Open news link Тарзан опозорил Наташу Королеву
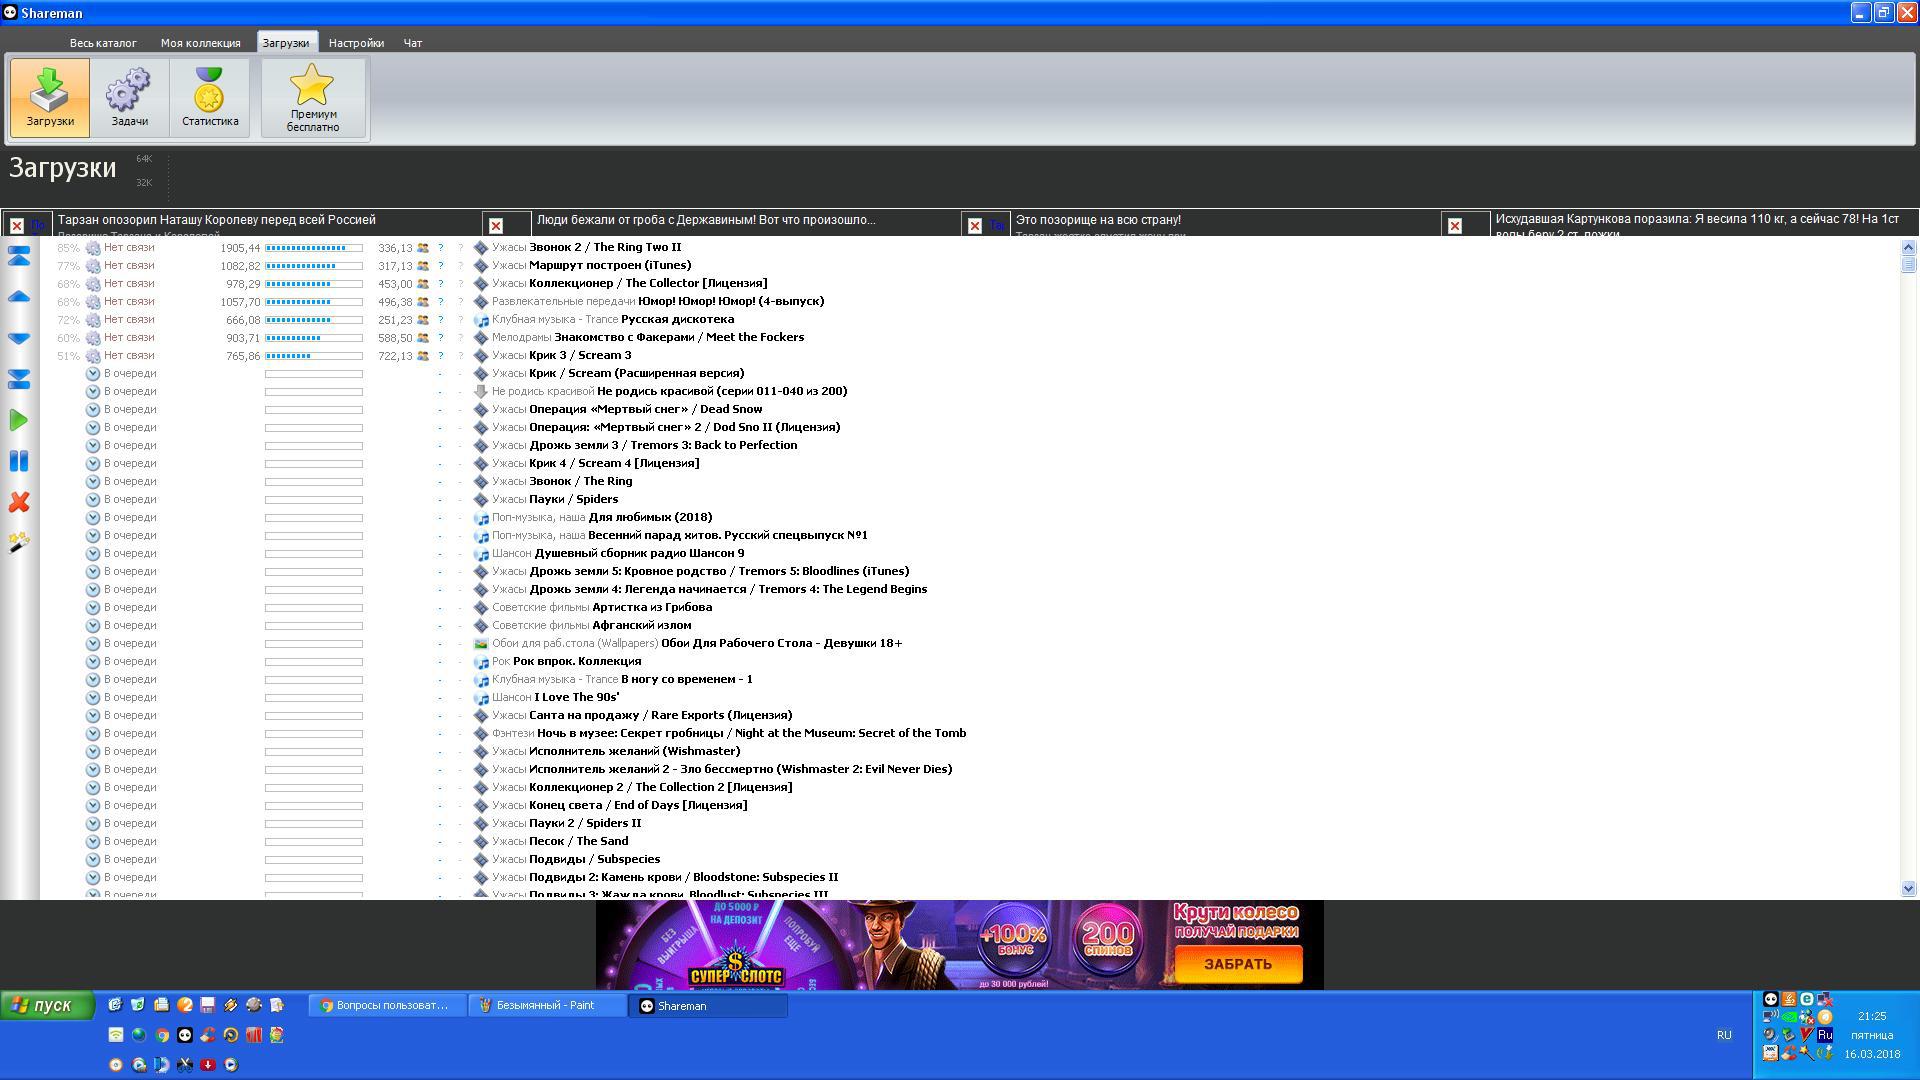This screenshot has width=1920, height=1080. click(x=217, y=220)
